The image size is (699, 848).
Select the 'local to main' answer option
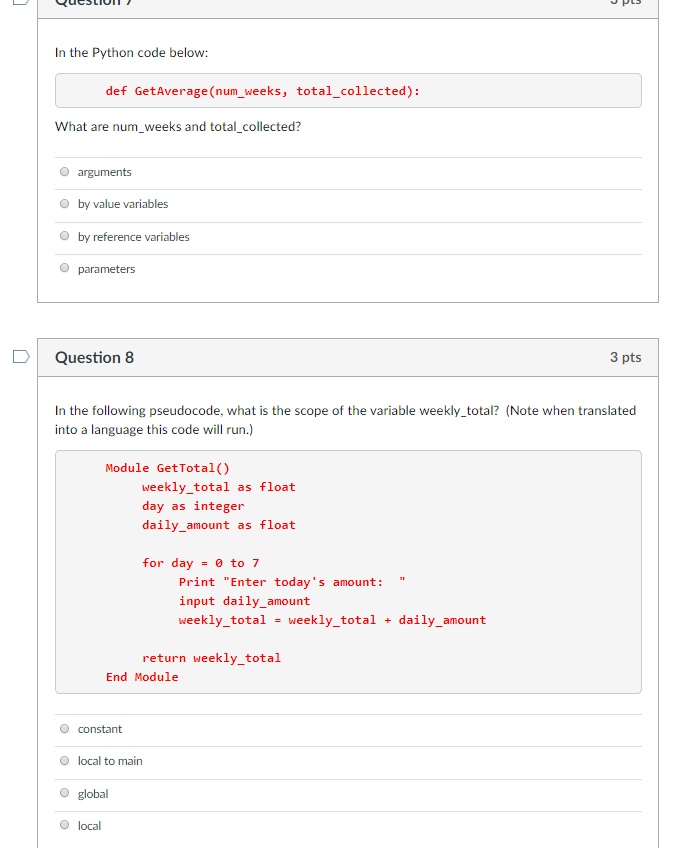(x=64, y=760)
